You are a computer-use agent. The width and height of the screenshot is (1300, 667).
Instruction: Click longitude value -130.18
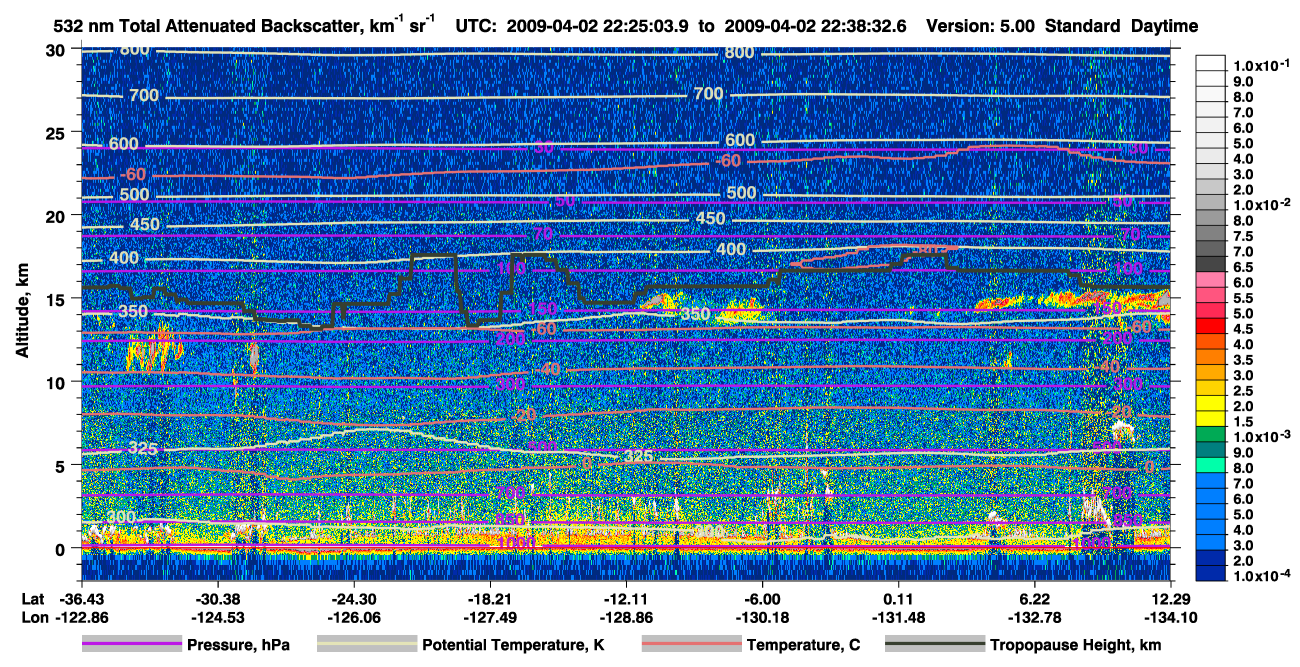click(762, 618)
